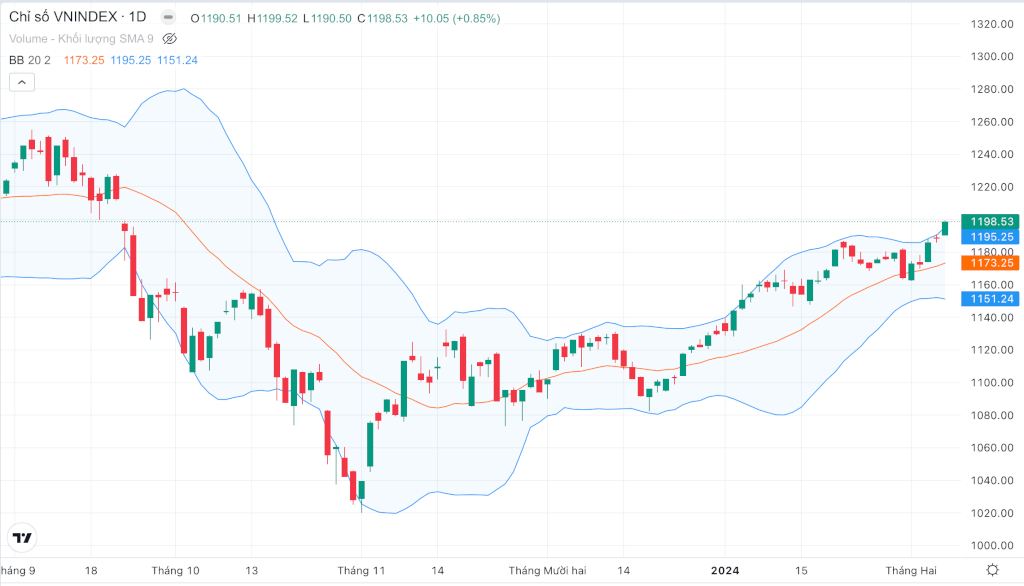Click the 1240.00 price axis label
This screenshot has width=1024, height=586.
[x=992, y=154]
